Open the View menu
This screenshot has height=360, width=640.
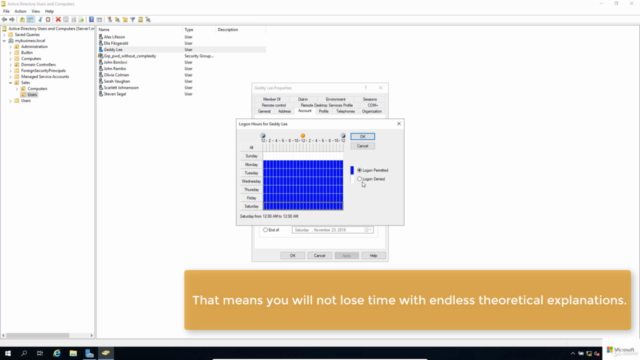point(36,11)
